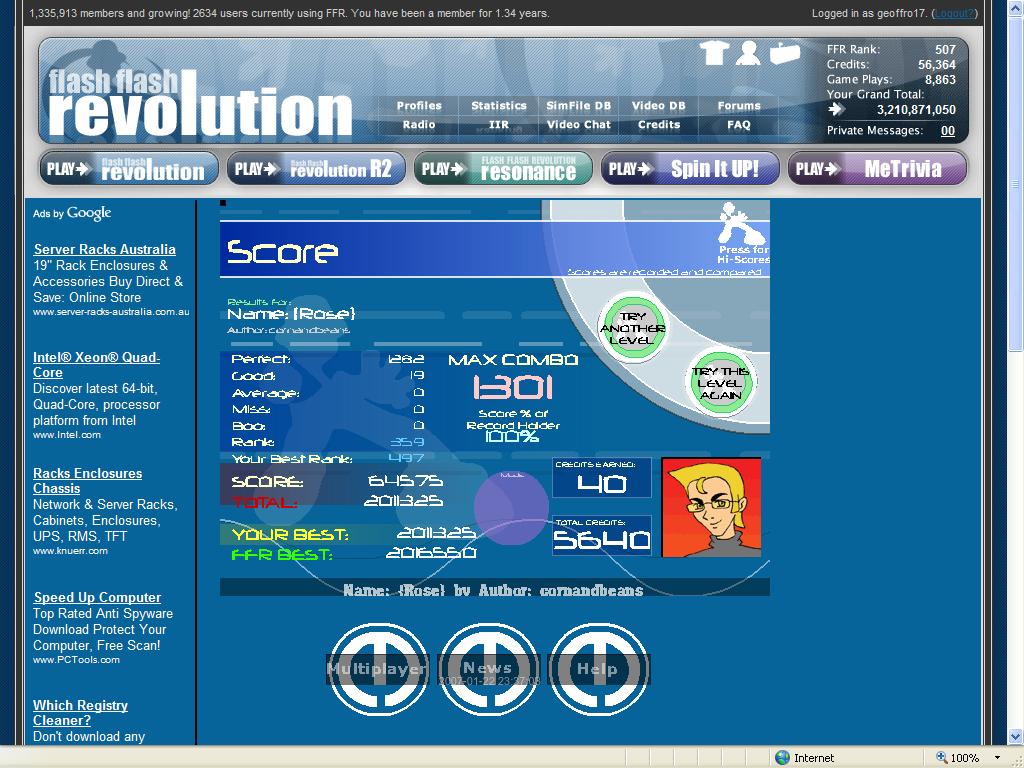Image resolution: width=1024 pixels, height=768 pixels.
Task: Click the Logout link
Action: tap(954, 13)
